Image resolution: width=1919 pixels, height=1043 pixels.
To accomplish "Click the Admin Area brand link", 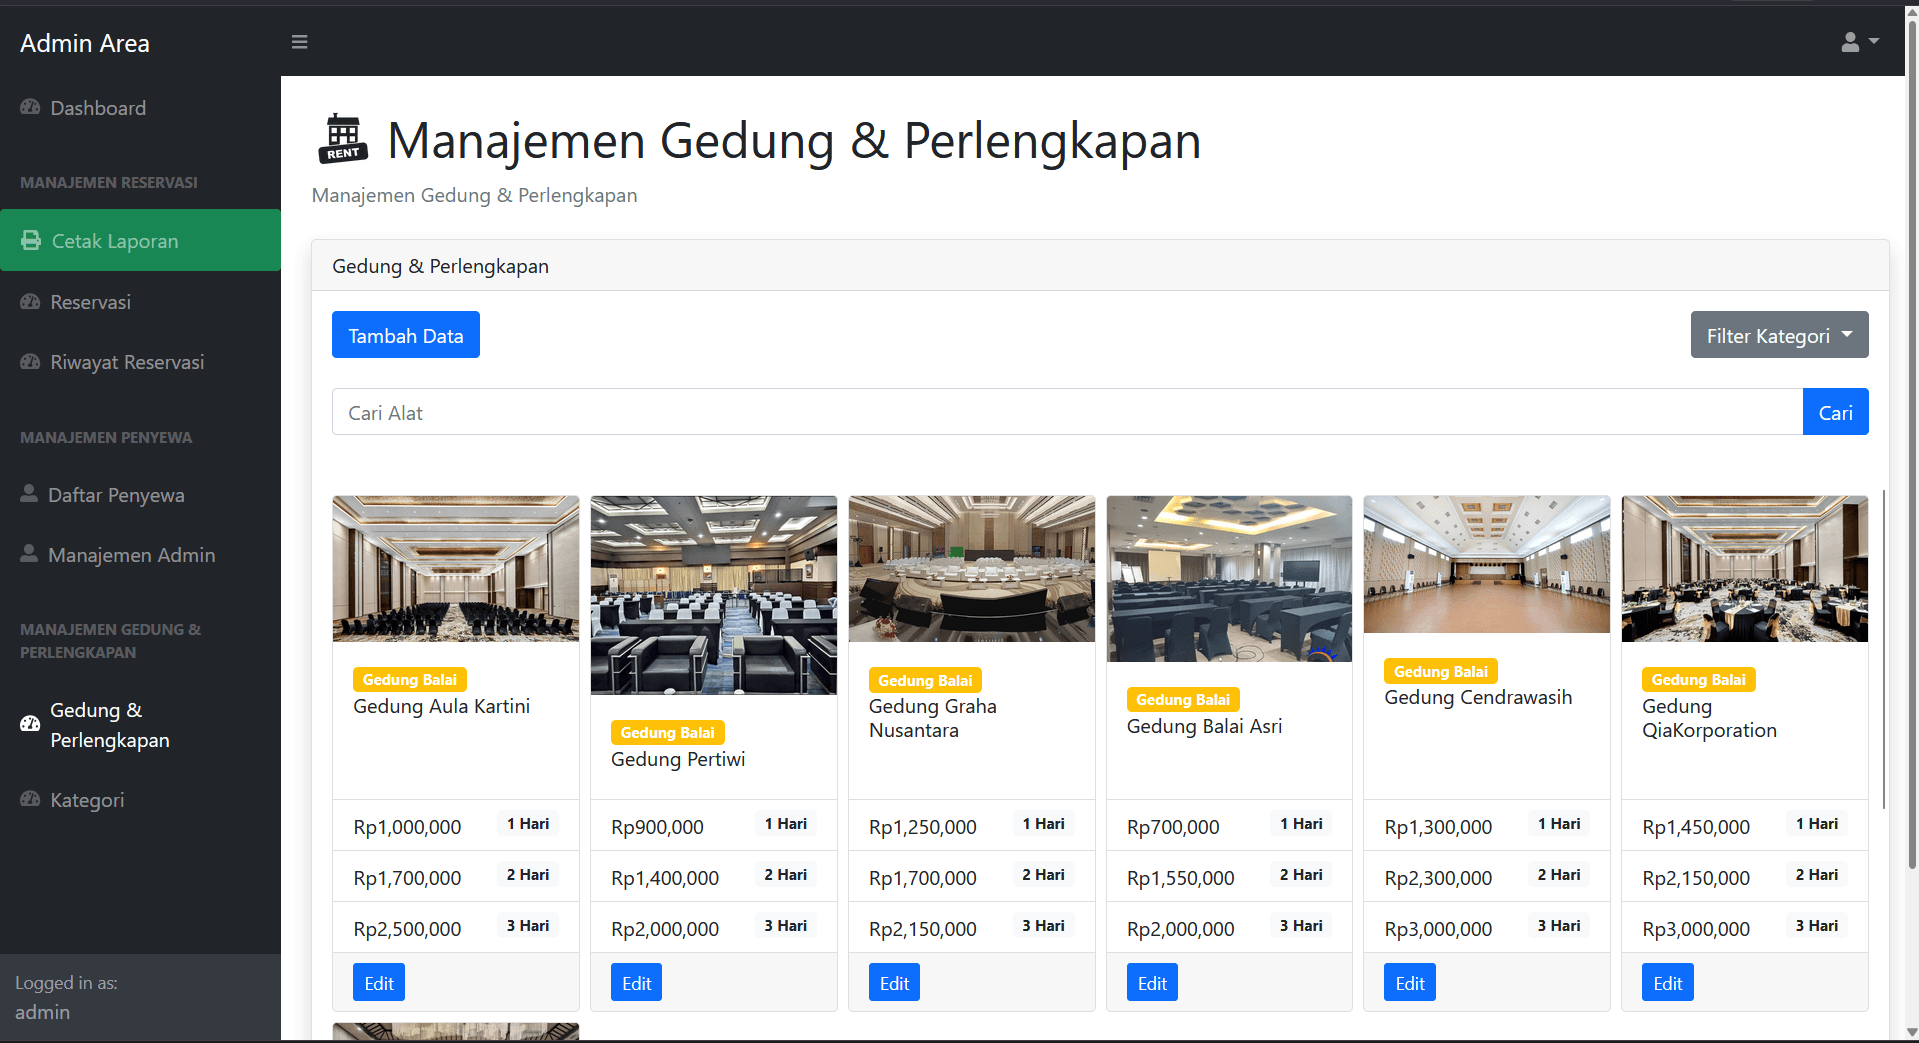I will [85, 43].
